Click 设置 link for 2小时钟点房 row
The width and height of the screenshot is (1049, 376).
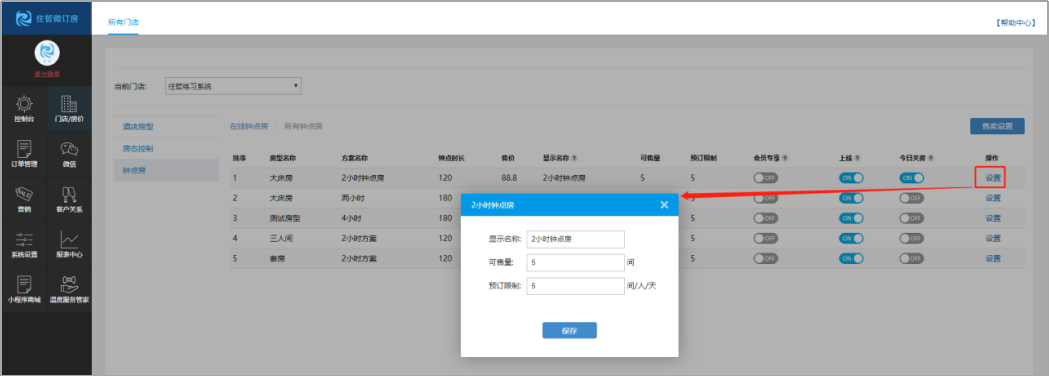point(993,178)
